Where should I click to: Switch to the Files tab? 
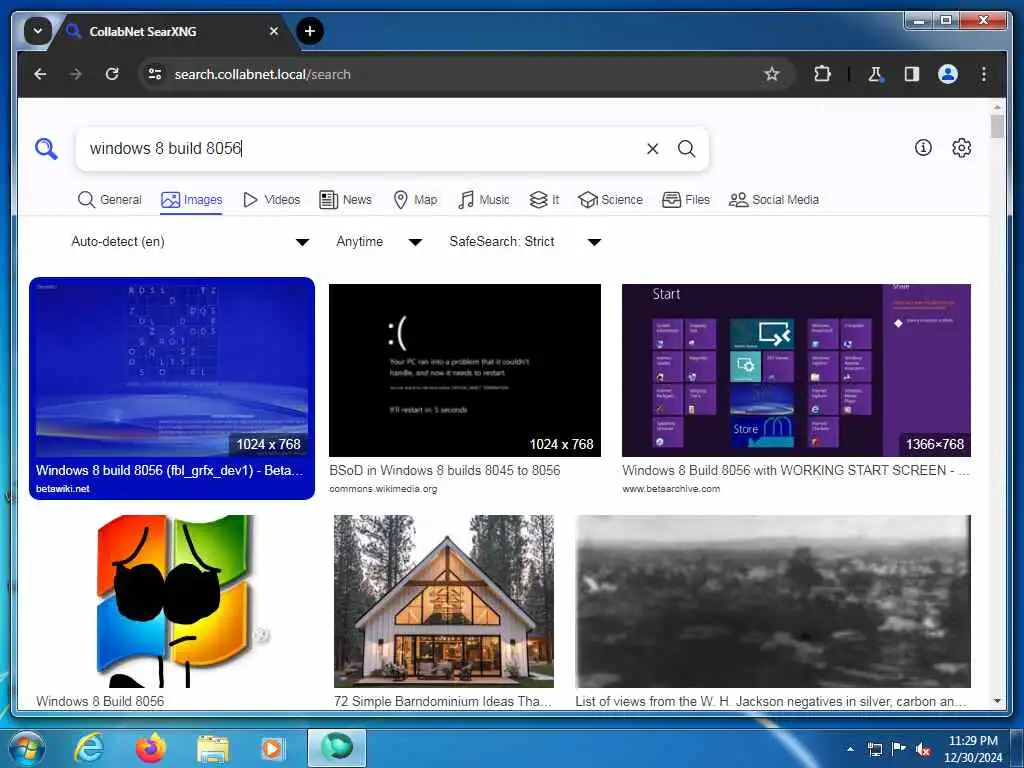[x=686, y=200]
